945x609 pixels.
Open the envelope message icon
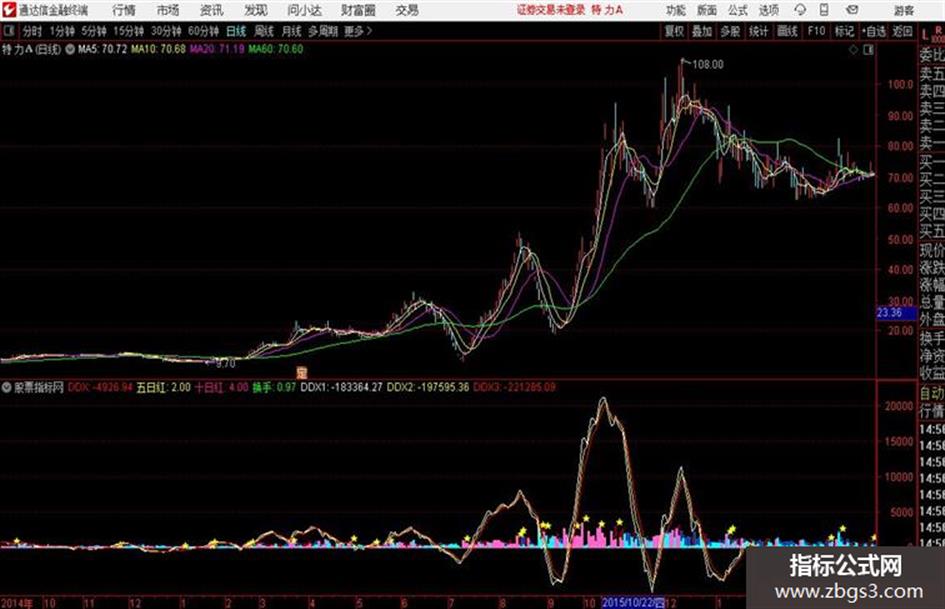click(x=852, y=10)
